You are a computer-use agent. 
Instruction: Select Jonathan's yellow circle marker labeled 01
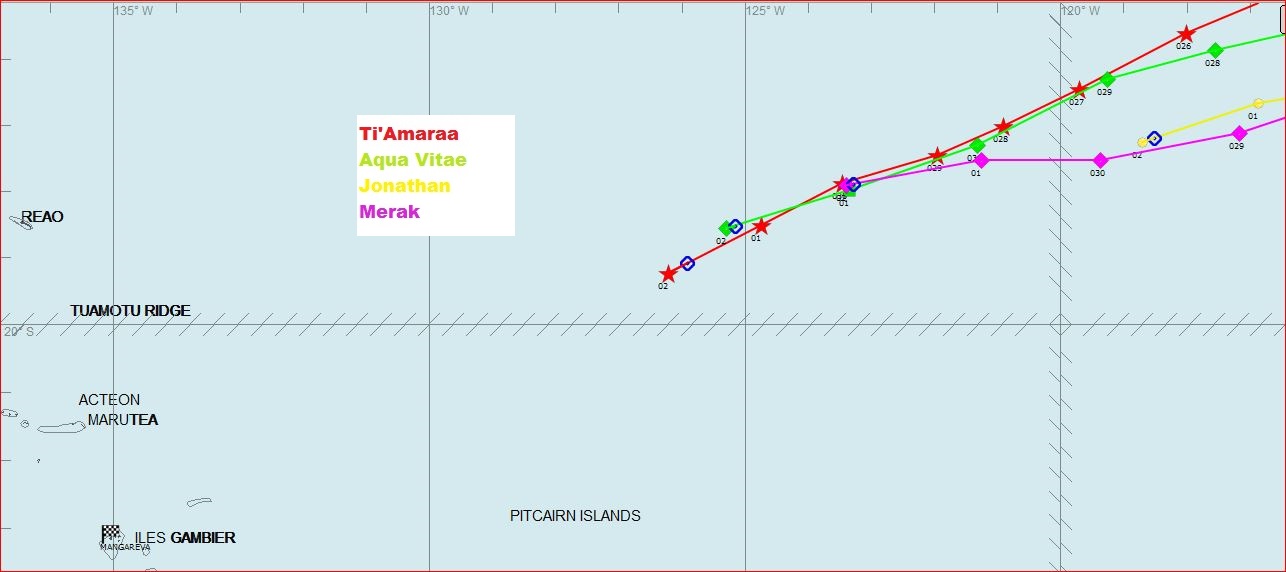tap(1258, 104)
